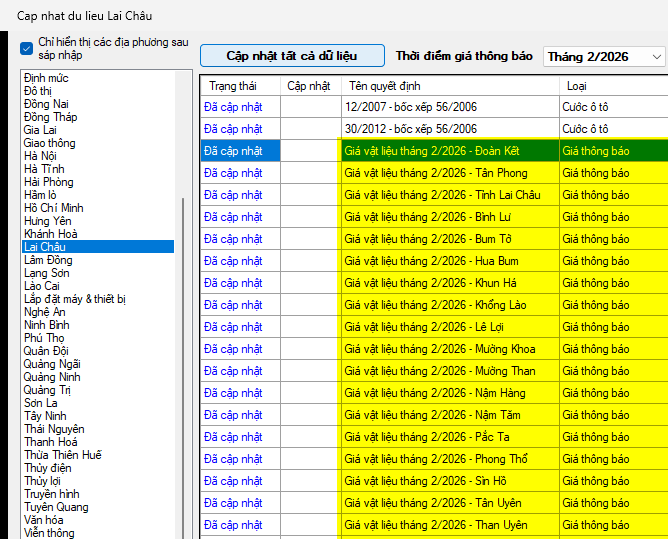Screen dimensions: 668x539
Task: Choose 'Lào Cai' from the locality list
Action: [42, 286]
